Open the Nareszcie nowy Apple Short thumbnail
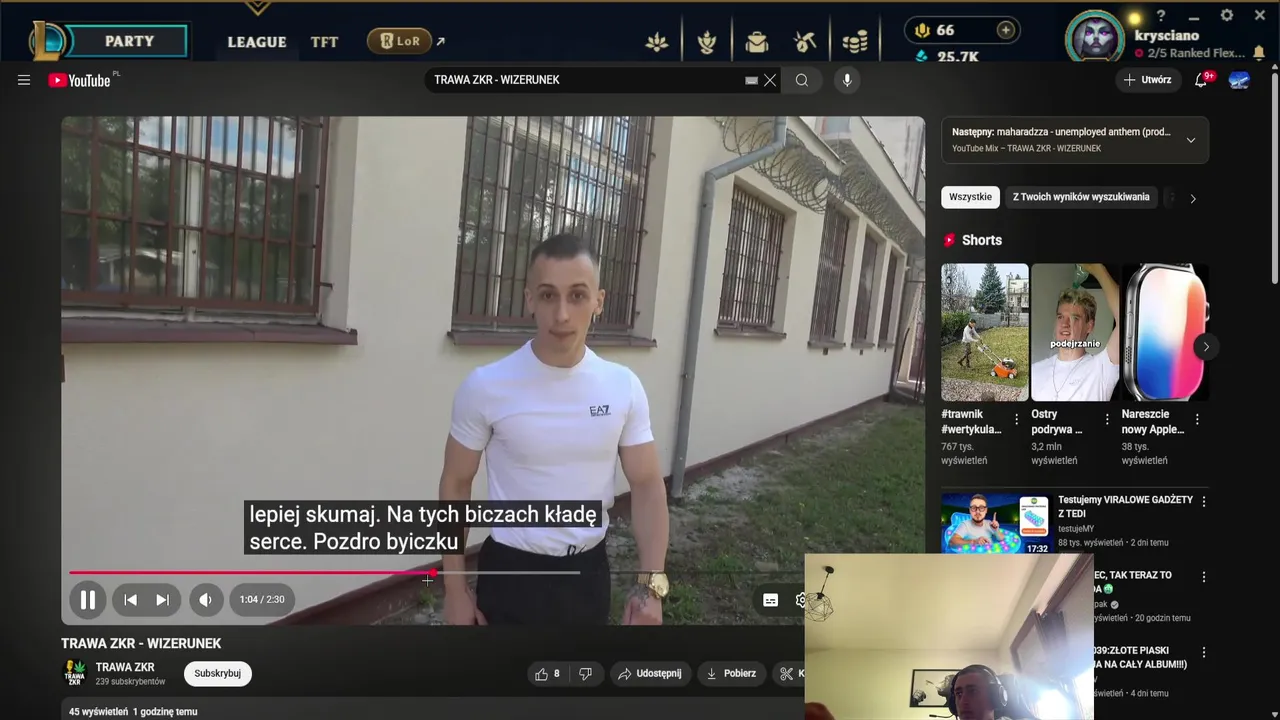 (1165, 332)
